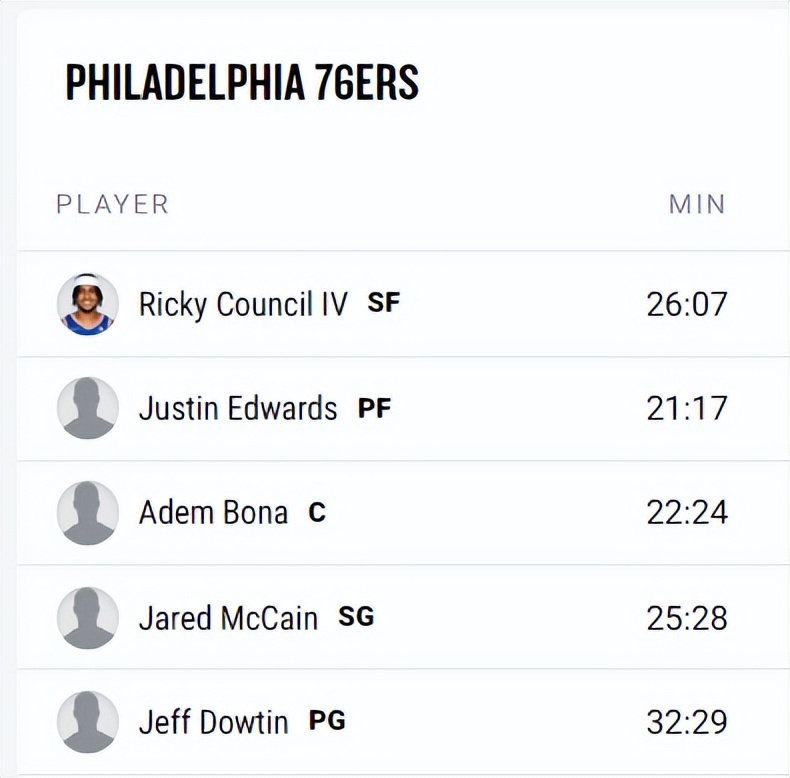Image resolution: width=790 pixels, height=778 pixels.
Task: Click the PLAYER column header
Action: pos(113,204)
